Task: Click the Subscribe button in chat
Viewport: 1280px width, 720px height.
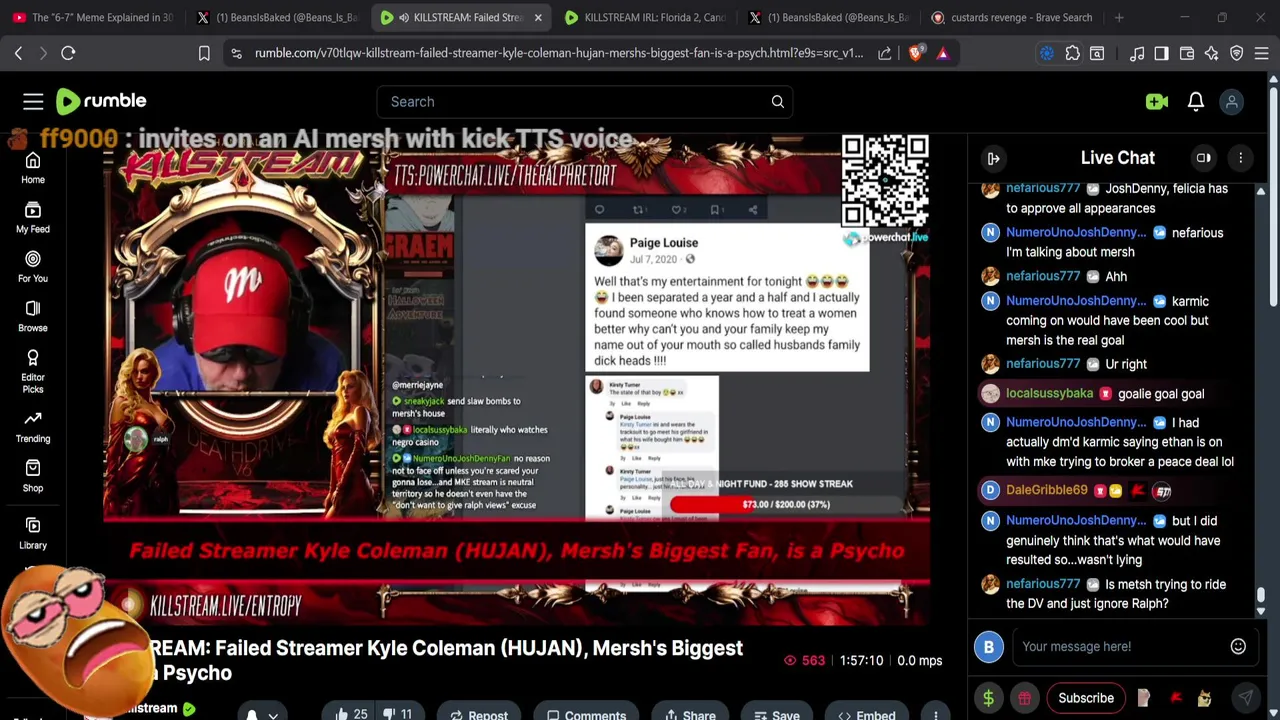Action: click(x=1086, y=698)
